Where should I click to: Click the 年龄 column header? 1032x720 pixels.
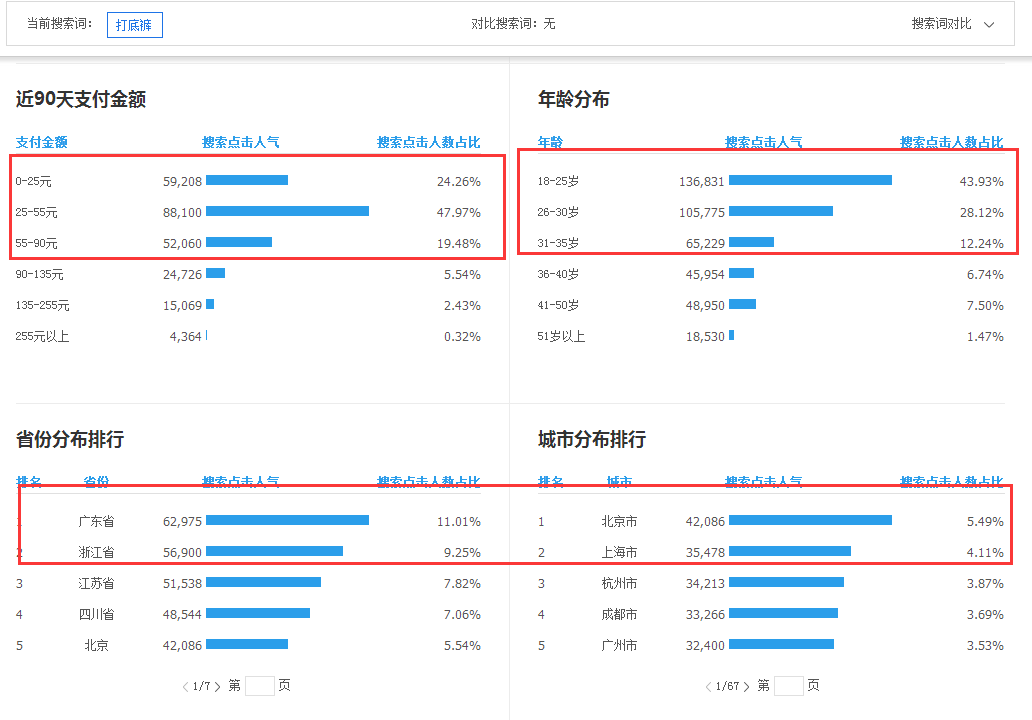pyautogui.click(x=550, y=142)
